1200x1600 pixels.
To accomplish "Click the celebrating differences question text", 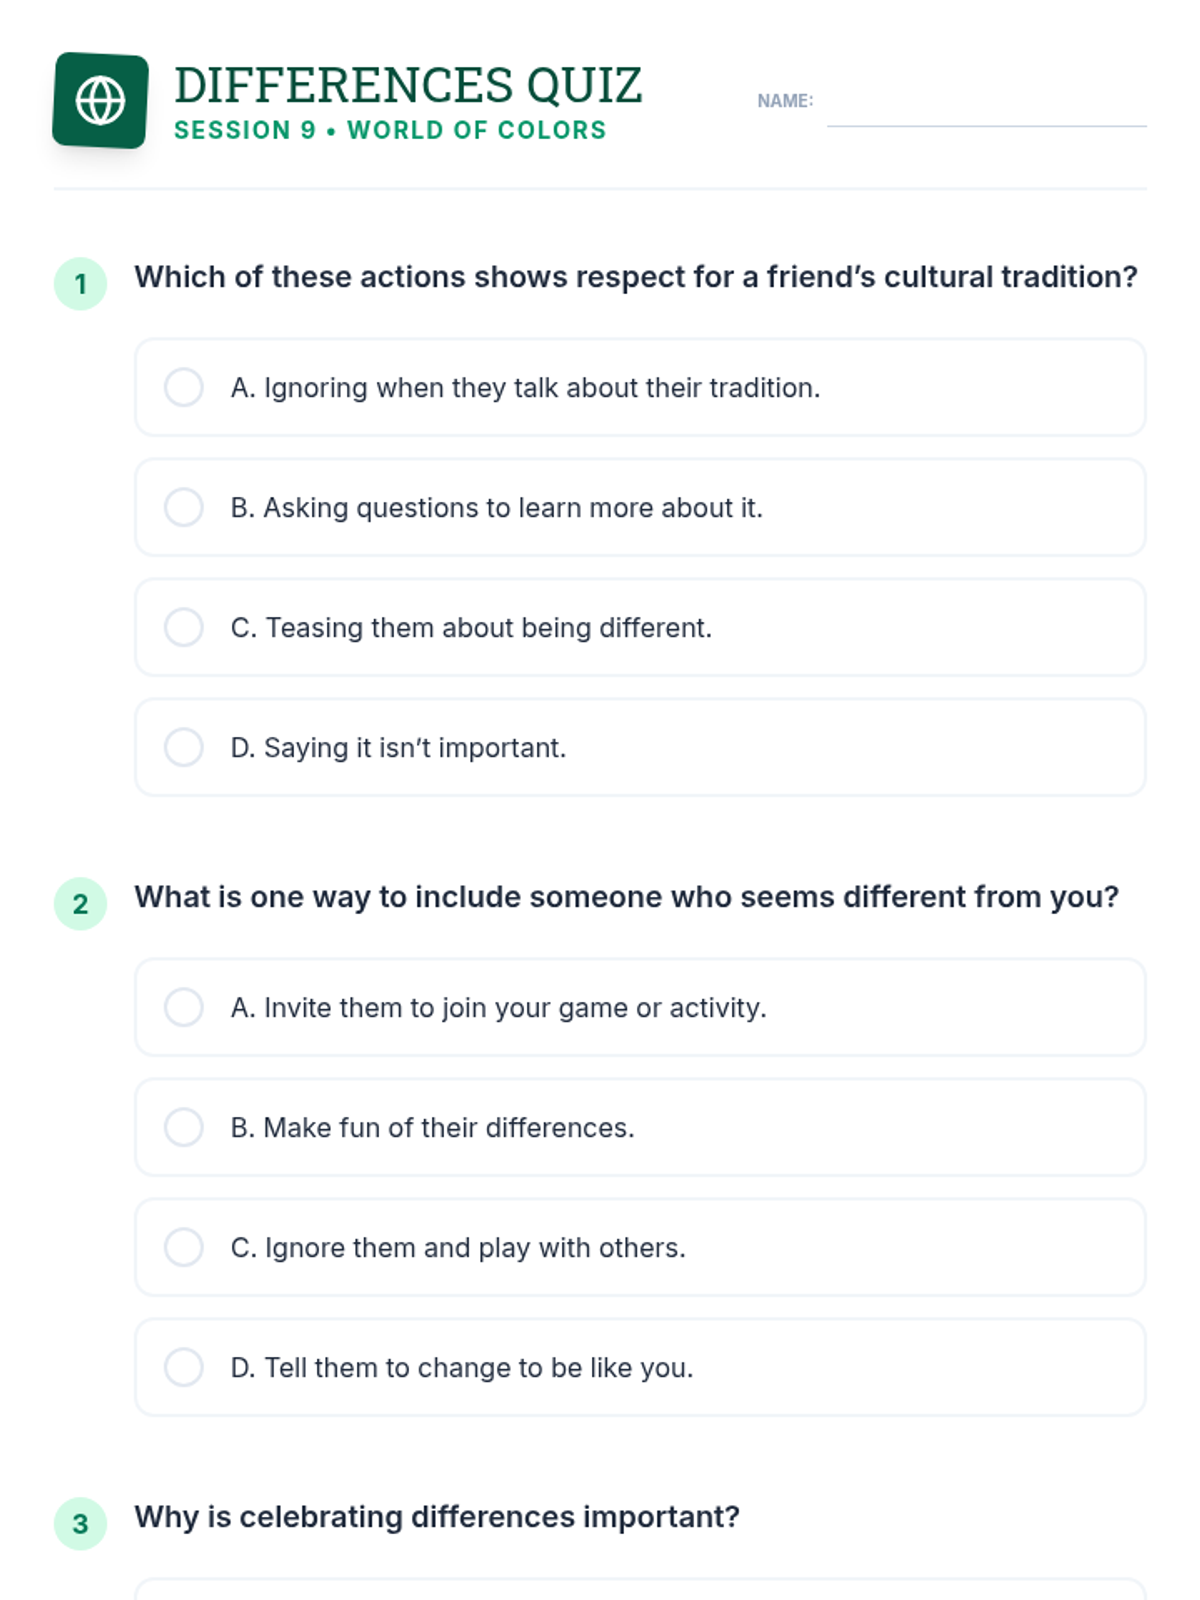I will (x=437, y=1517).
